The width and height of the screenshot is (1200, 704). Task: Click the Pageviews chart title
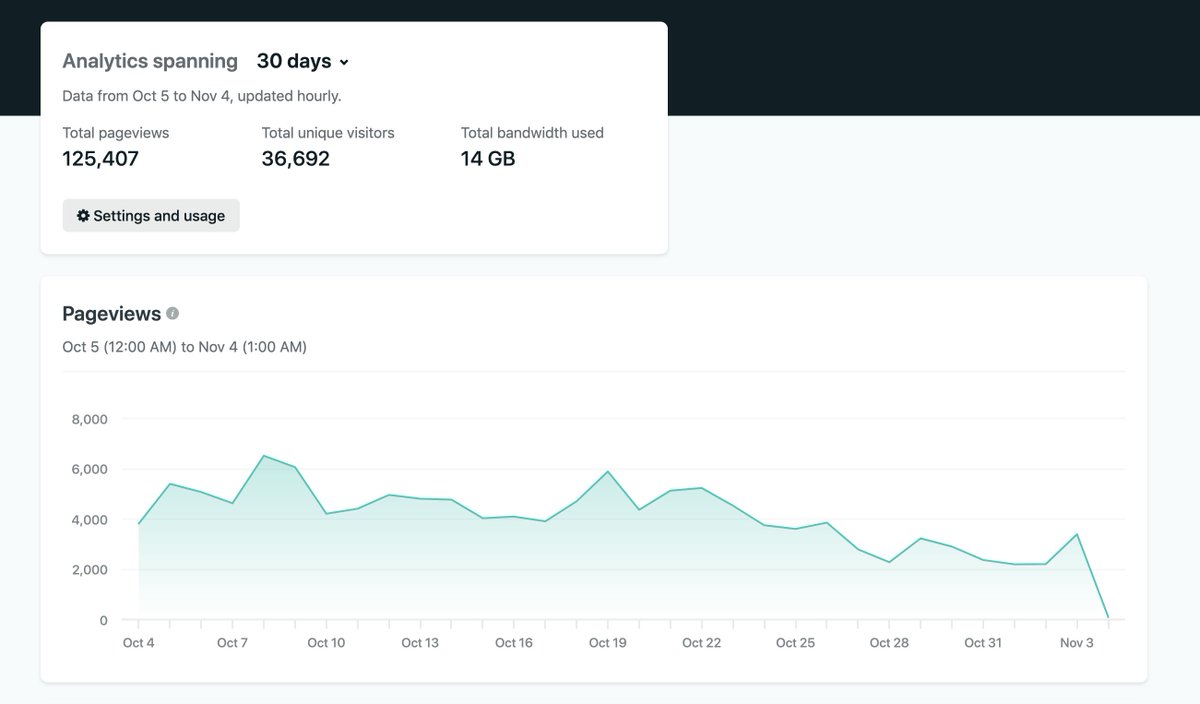(x=110, y=313)
